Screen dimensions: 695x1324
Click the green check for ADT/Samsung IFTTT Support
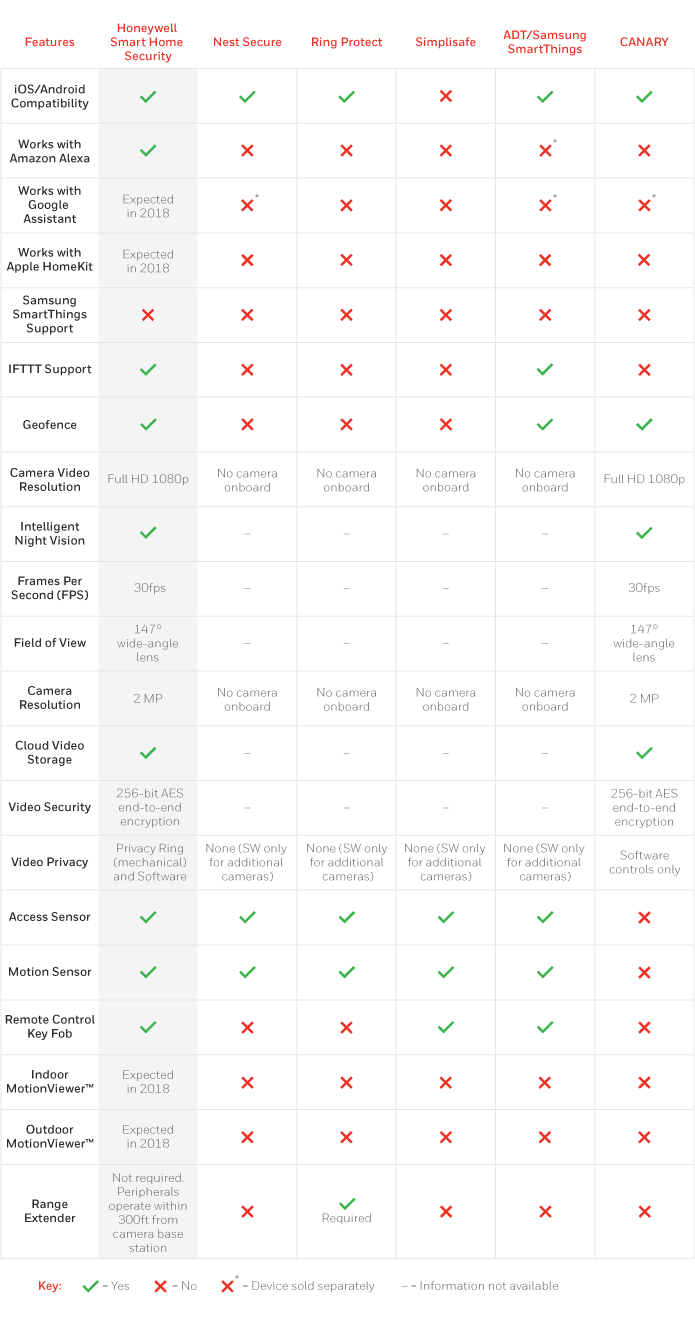point(545,370)
